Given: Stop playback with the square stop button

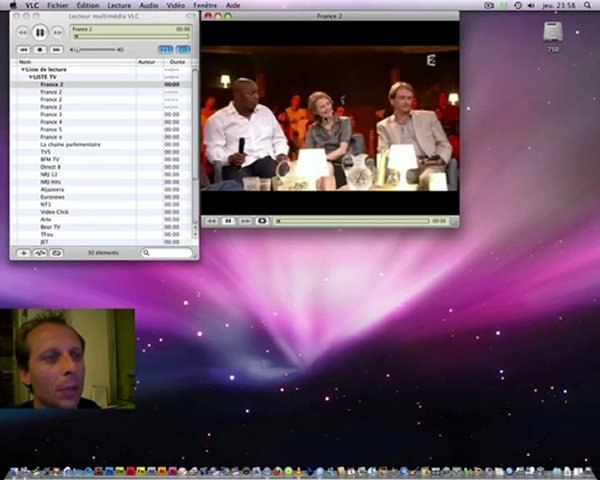Looking at the screenshot, I should click(x=40, y=50).
